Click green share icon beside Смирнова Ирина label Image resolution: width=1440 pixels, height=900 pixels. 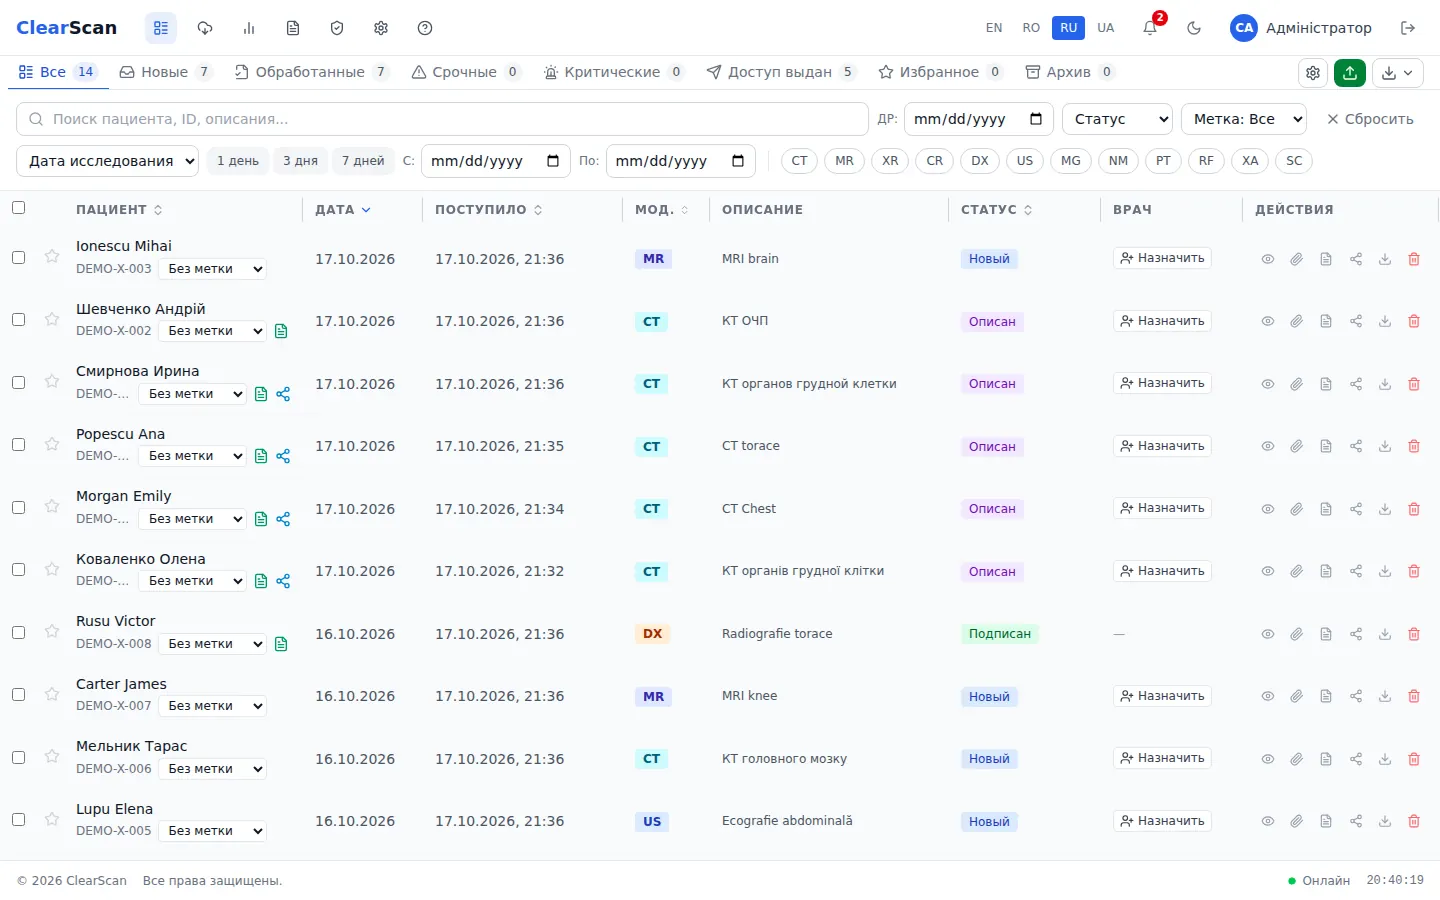[x=283, y=394]
